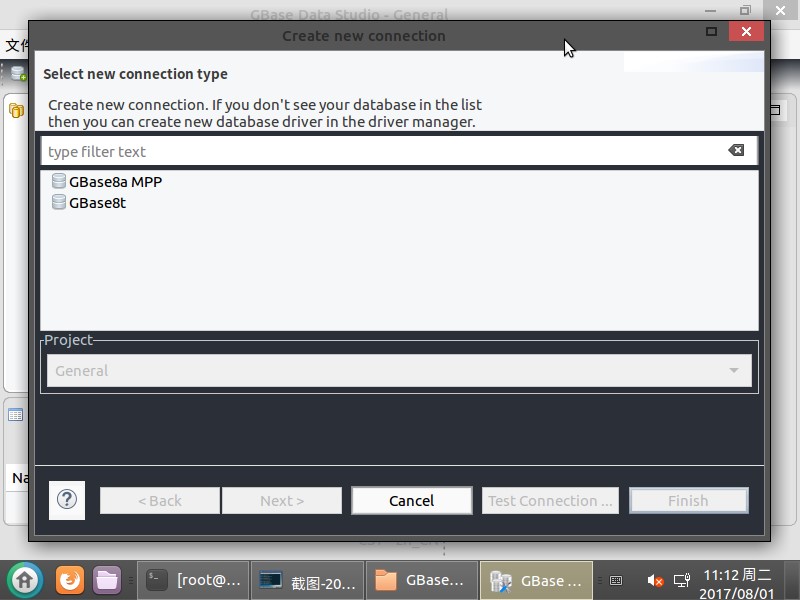800x600 pixels.
Task: Cancel the new connection dialog
Action: [x=411, y=501]
